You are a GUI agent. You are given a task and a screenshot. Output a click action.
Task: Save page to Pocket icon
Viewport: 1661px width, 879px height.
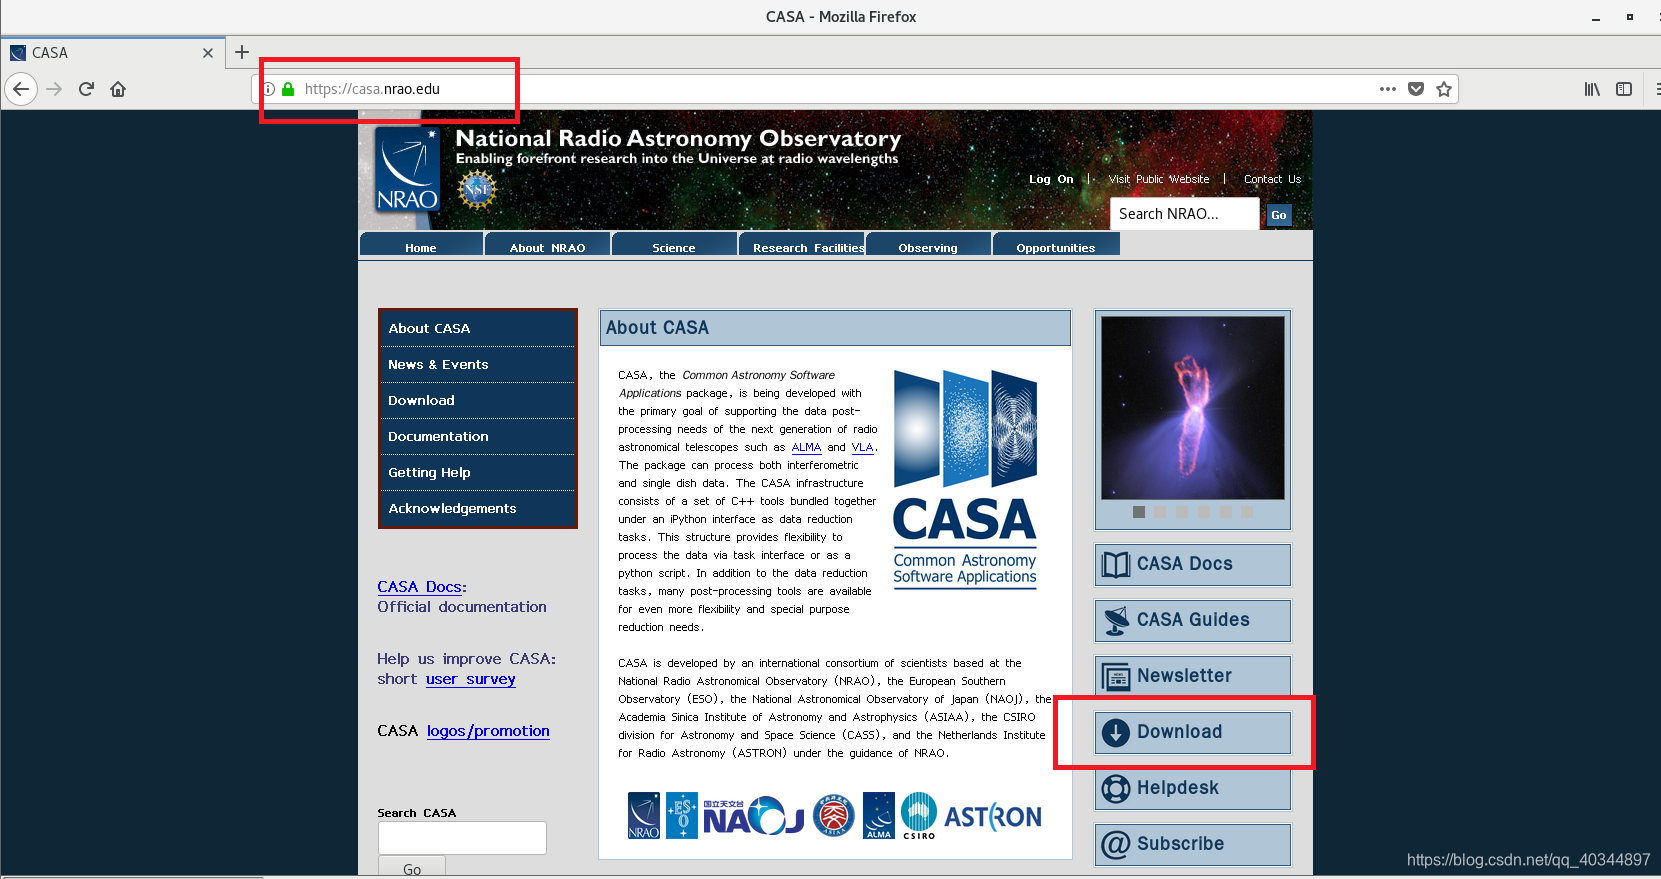point(1416,89)
